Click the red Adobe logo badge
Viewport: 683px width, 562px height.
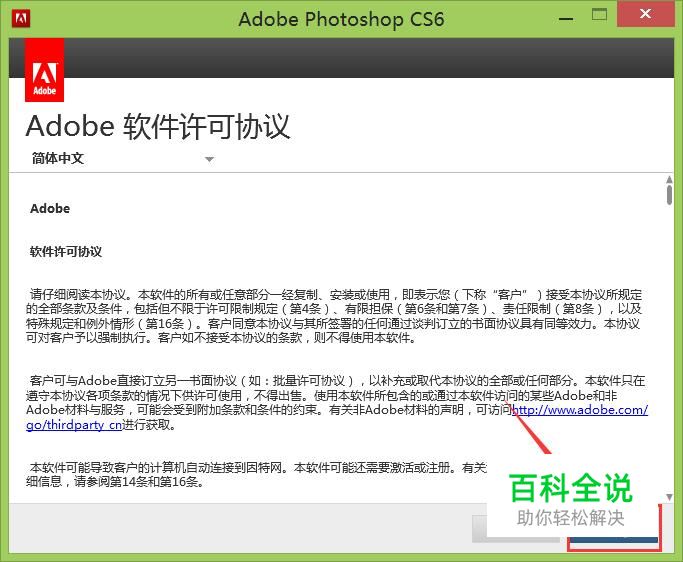click(x=44, y=70)
